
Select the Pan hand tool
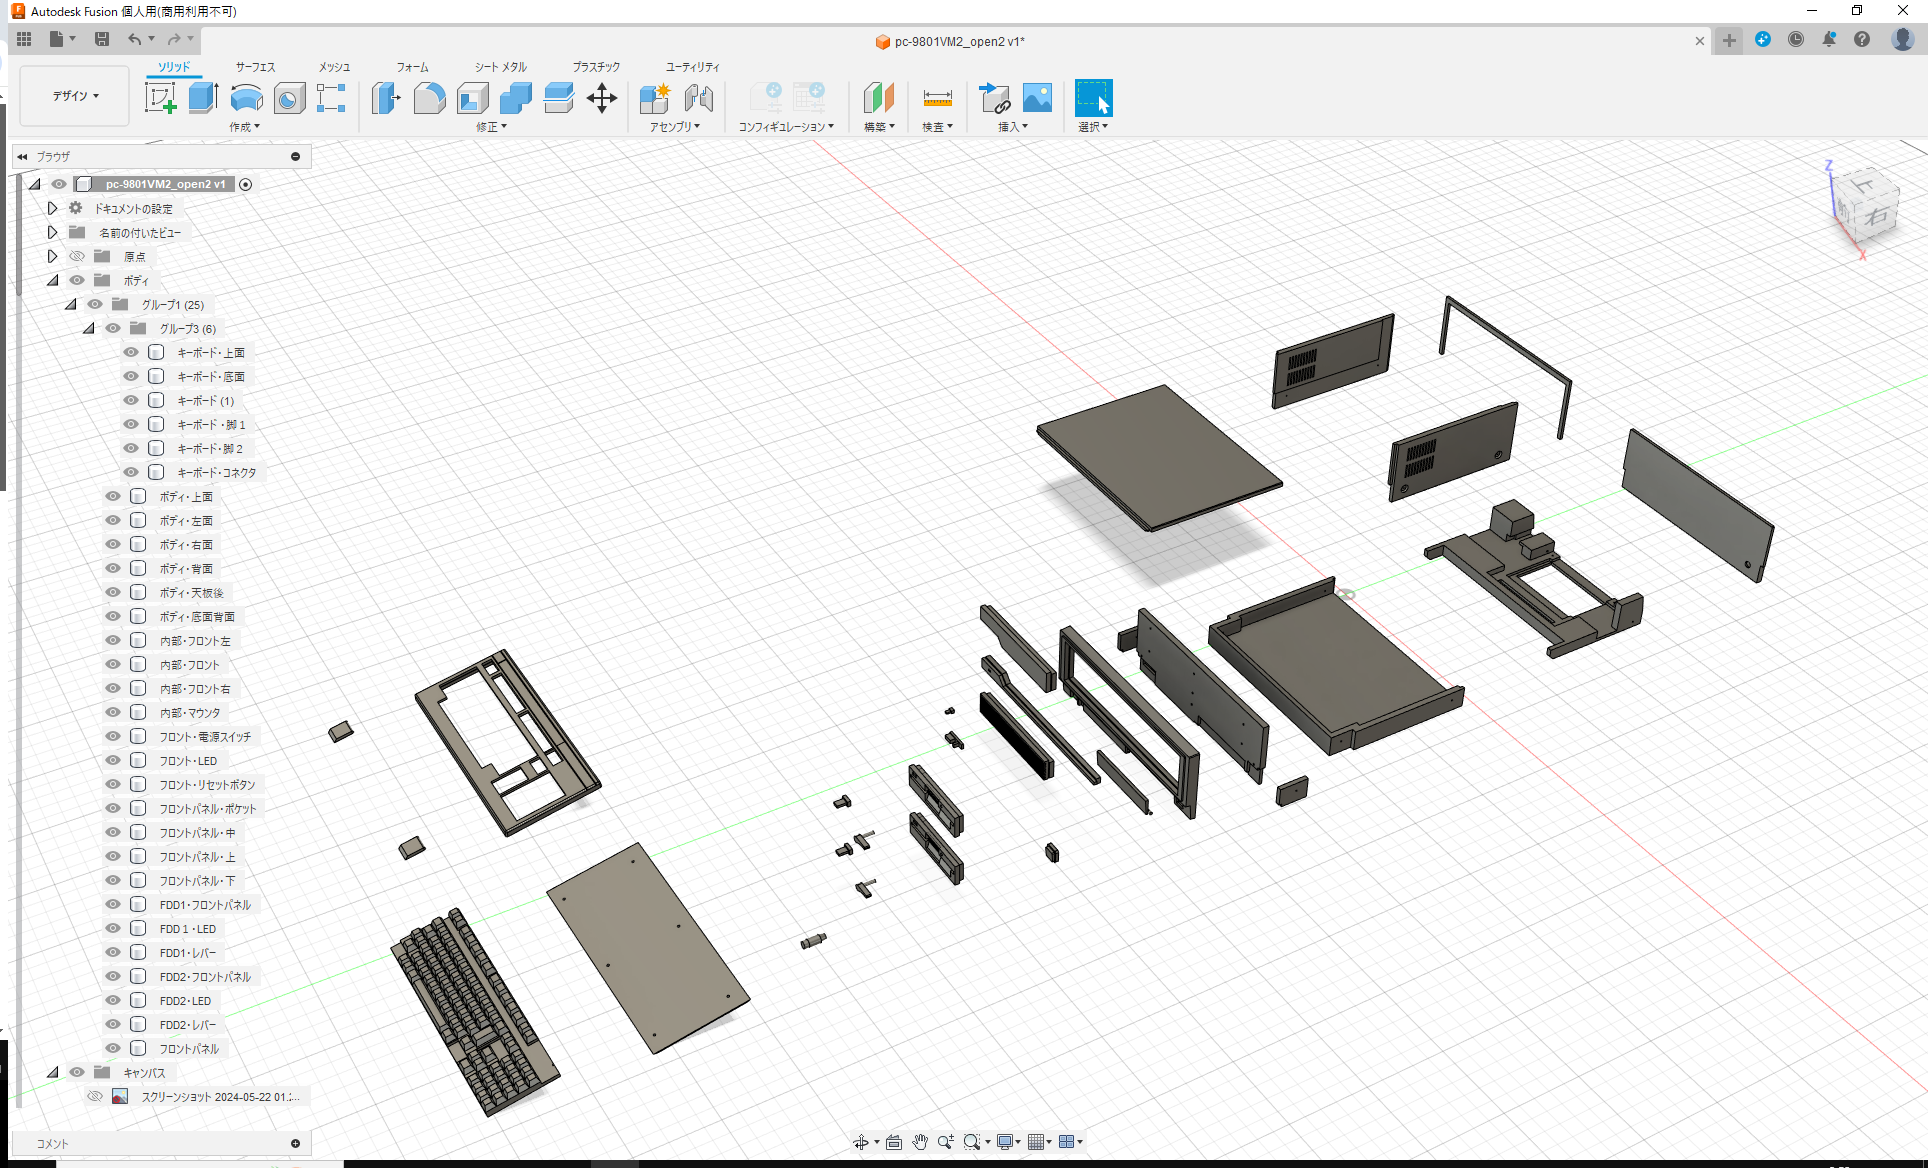click(919, 1141)
